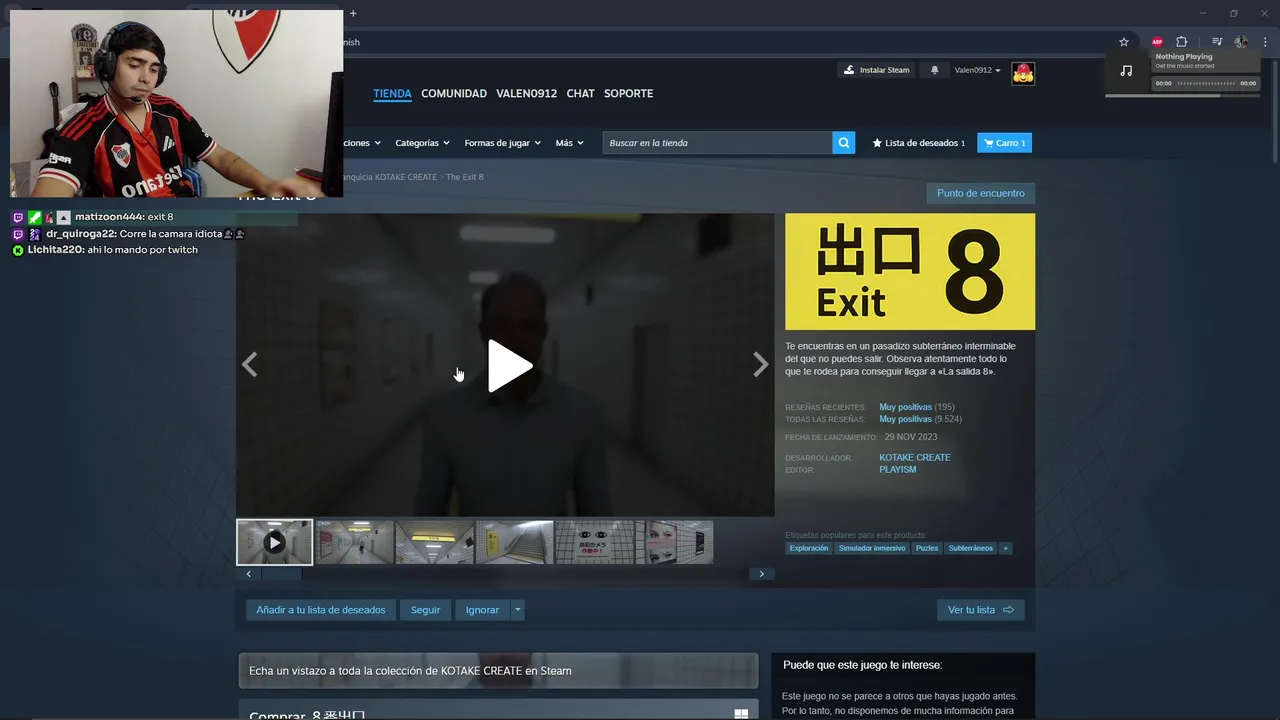Select the yellow door stairs thumbnail
The image size is (1280, 720).
pyautogui.click(x=514, y=542)
